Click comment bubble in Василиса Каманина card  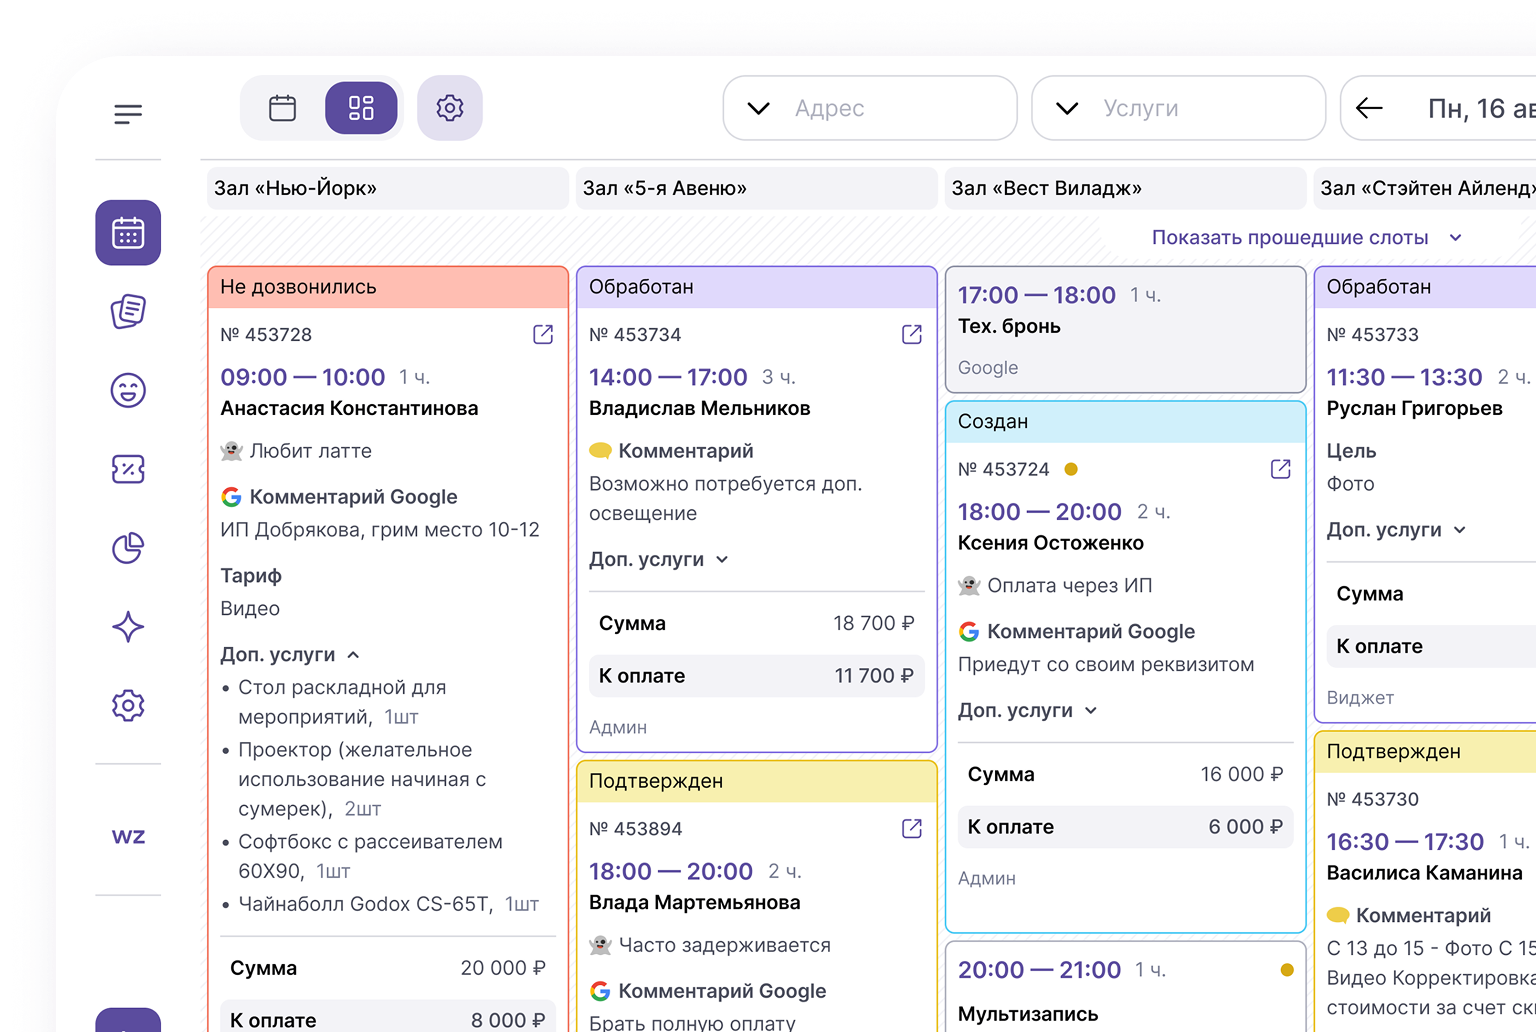click(x=1338, y=916)
